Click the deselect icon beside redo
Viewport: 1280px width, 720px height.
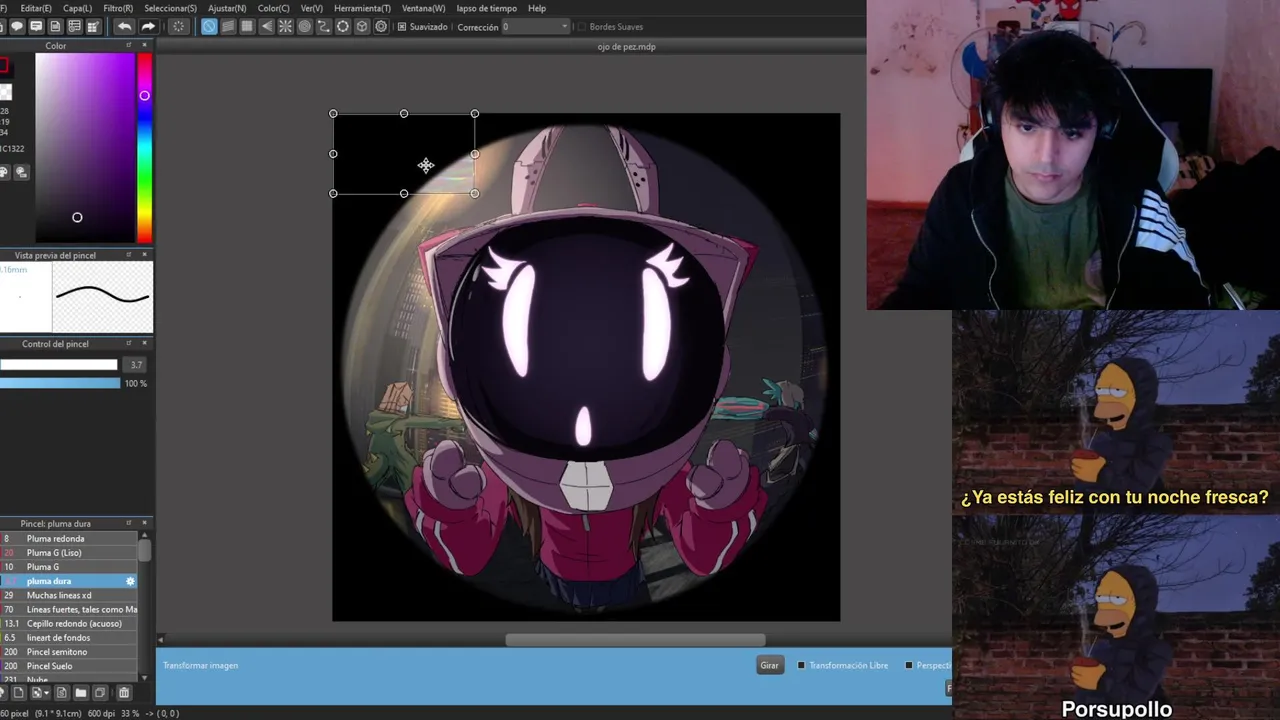coord(178,27)
